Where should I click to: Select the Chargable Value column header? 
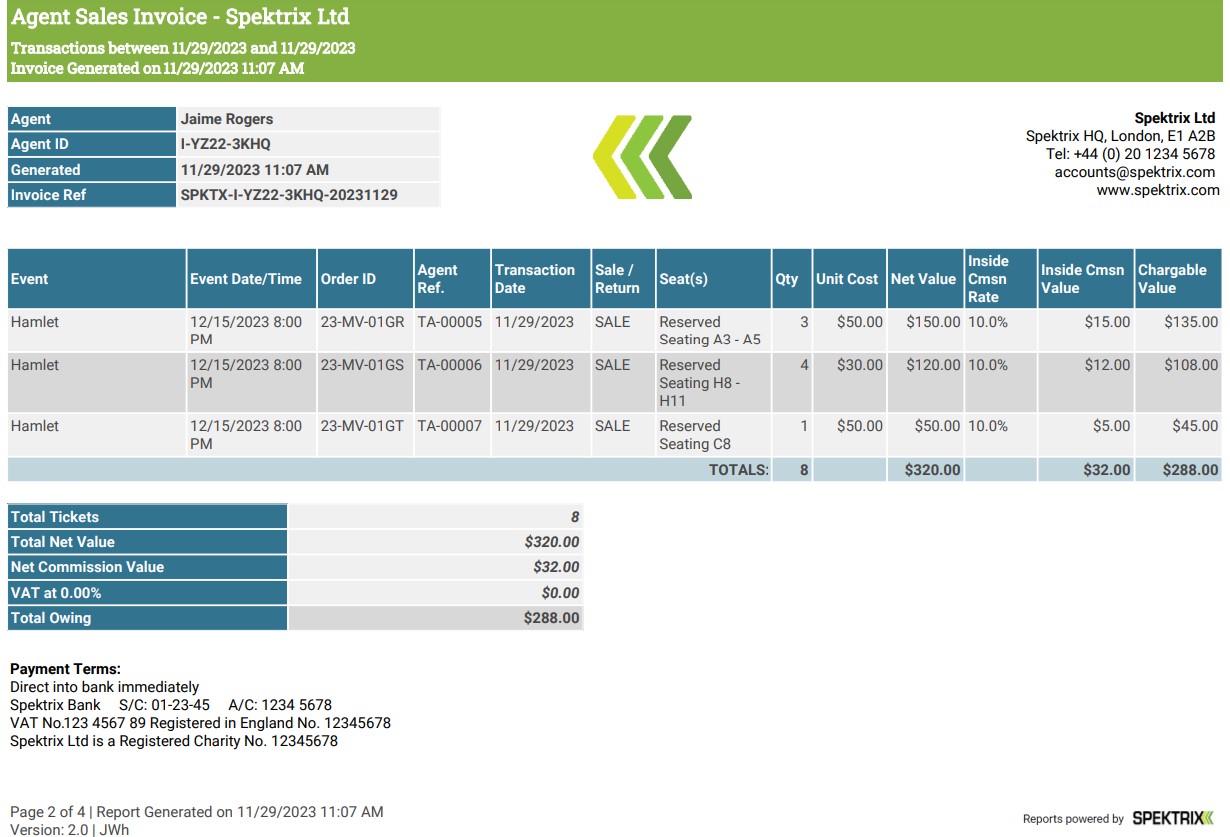pyautogui.click(x=1172, y=279)
